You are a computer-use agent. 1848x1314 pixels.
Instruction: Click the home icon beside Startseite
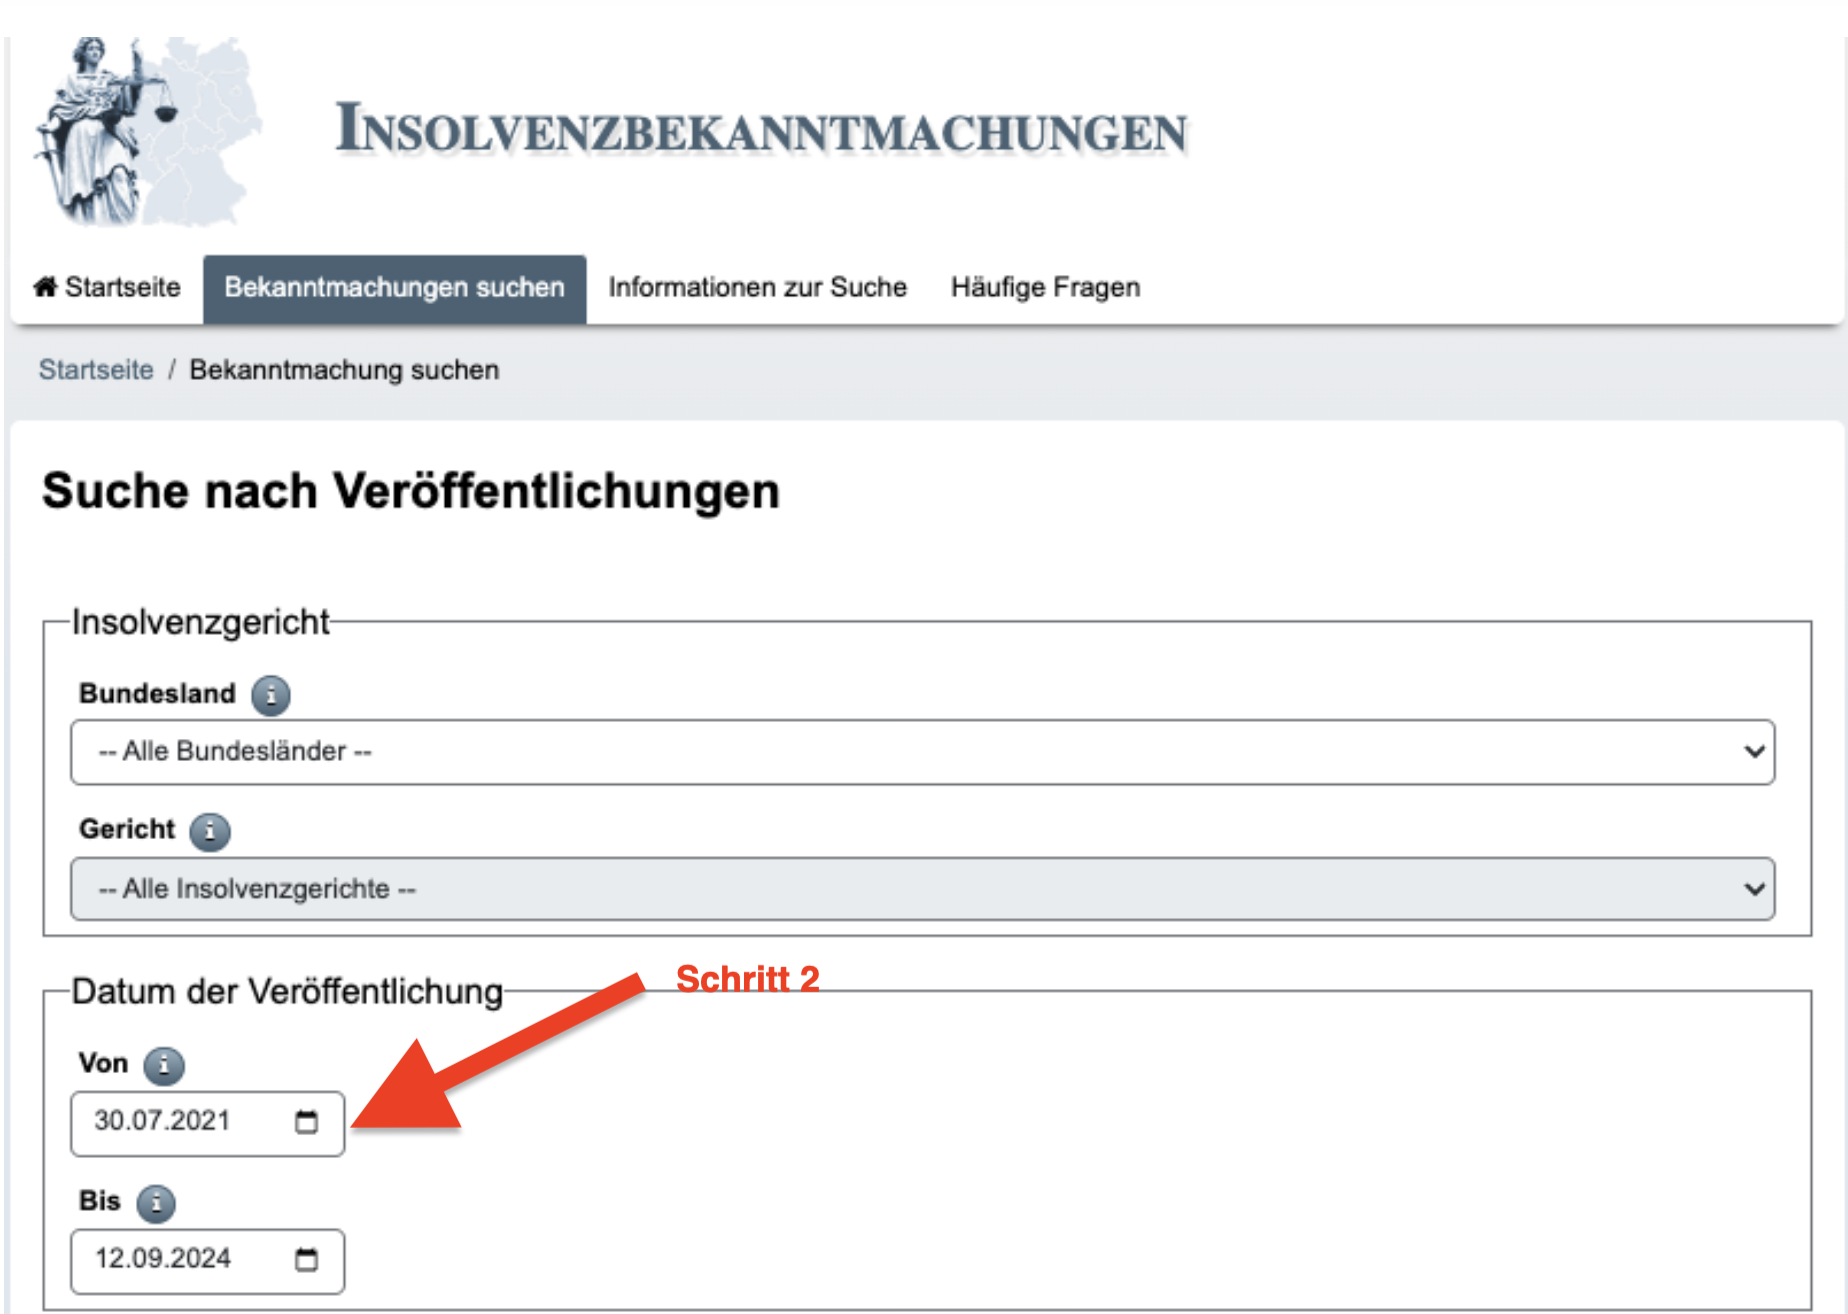45,287
